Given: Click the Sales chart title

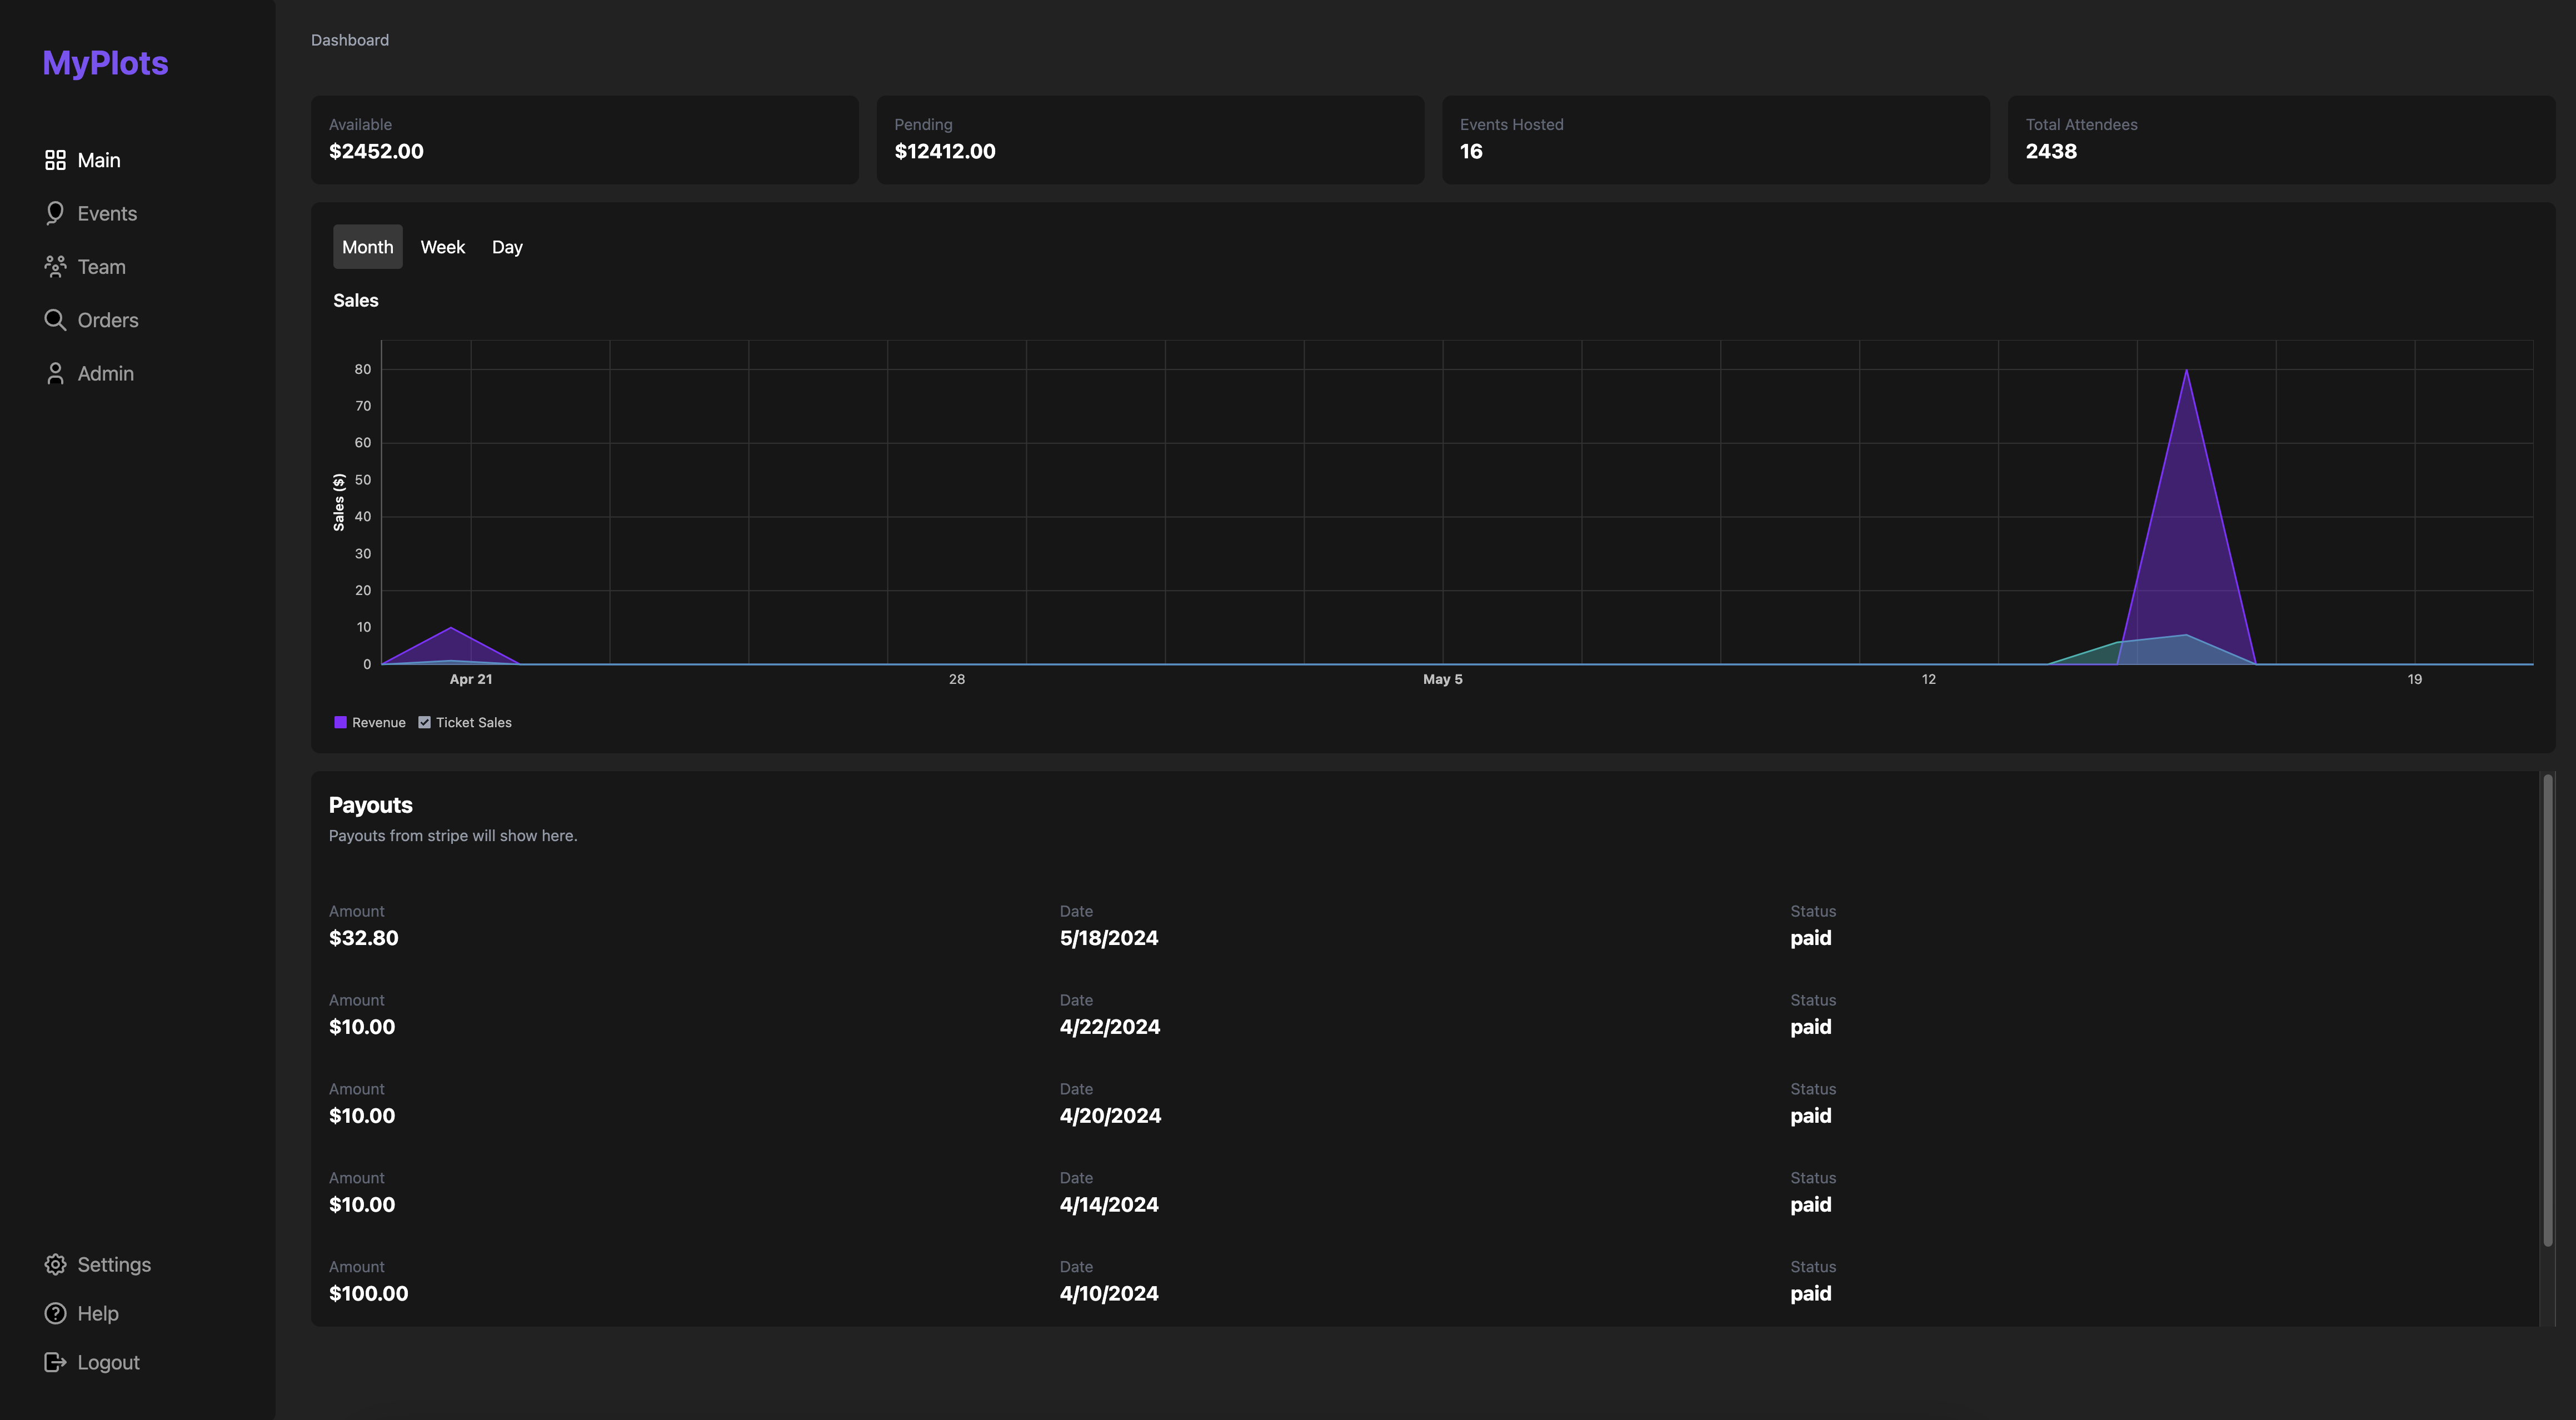Looking at the screenshot, I should click(356, 300).
